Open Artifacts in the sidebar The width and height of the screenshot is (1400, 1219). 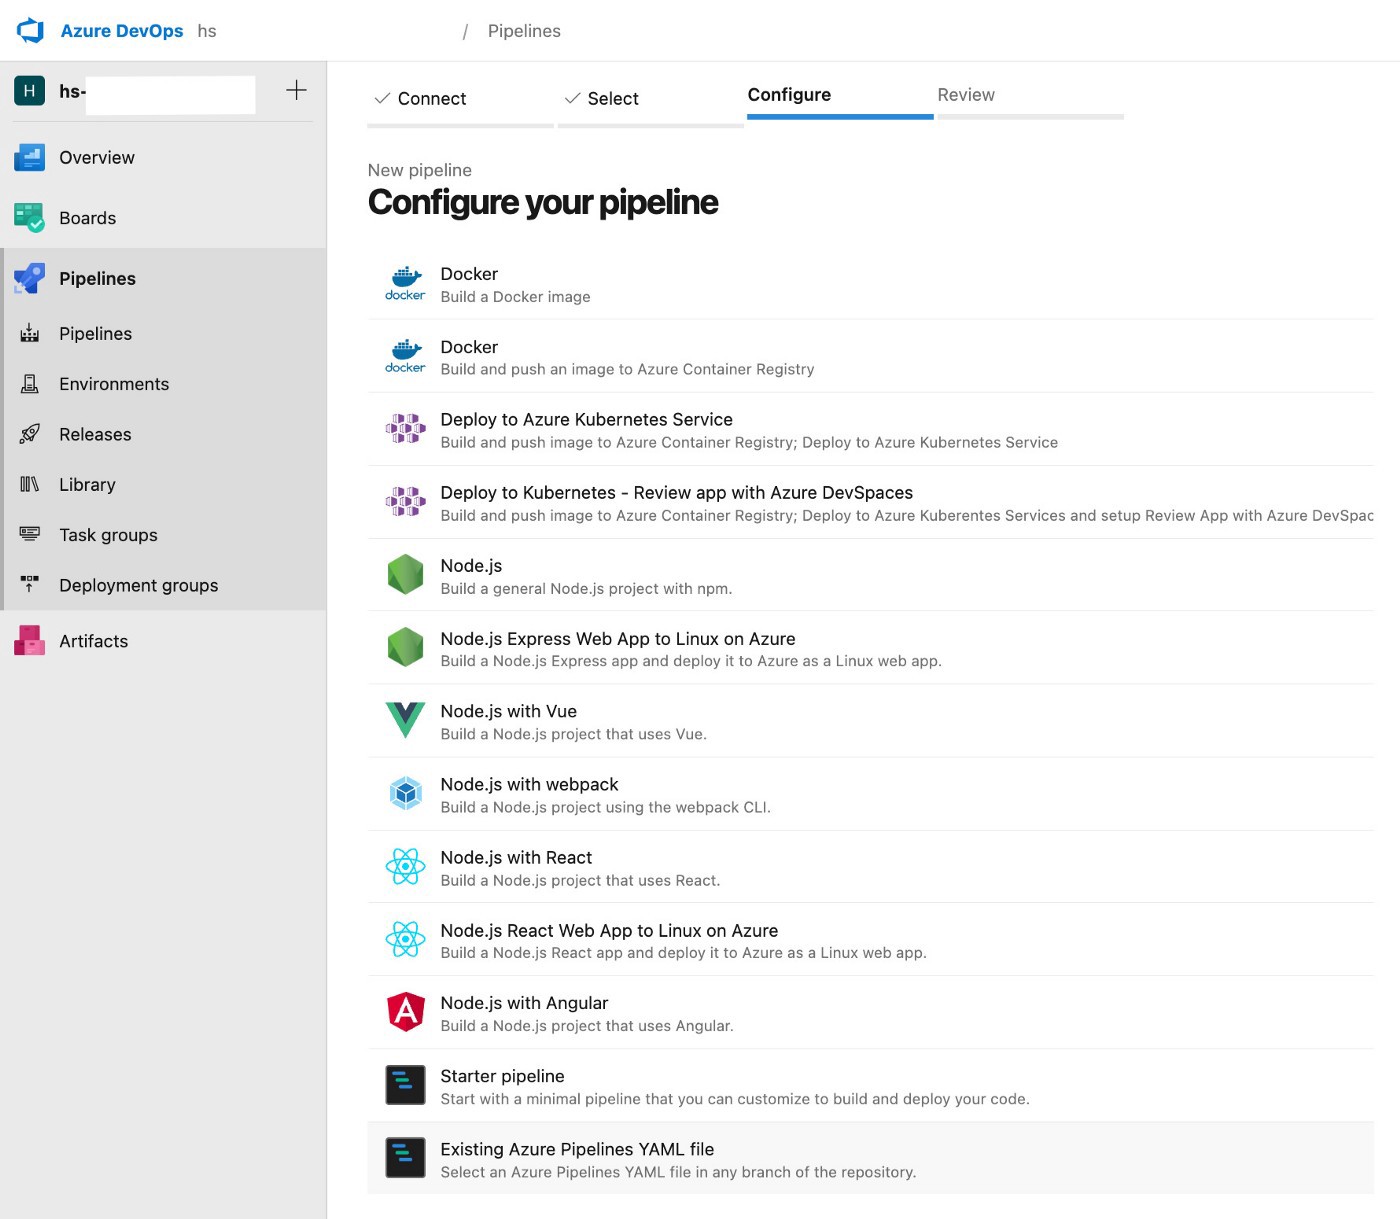[163, 641]
